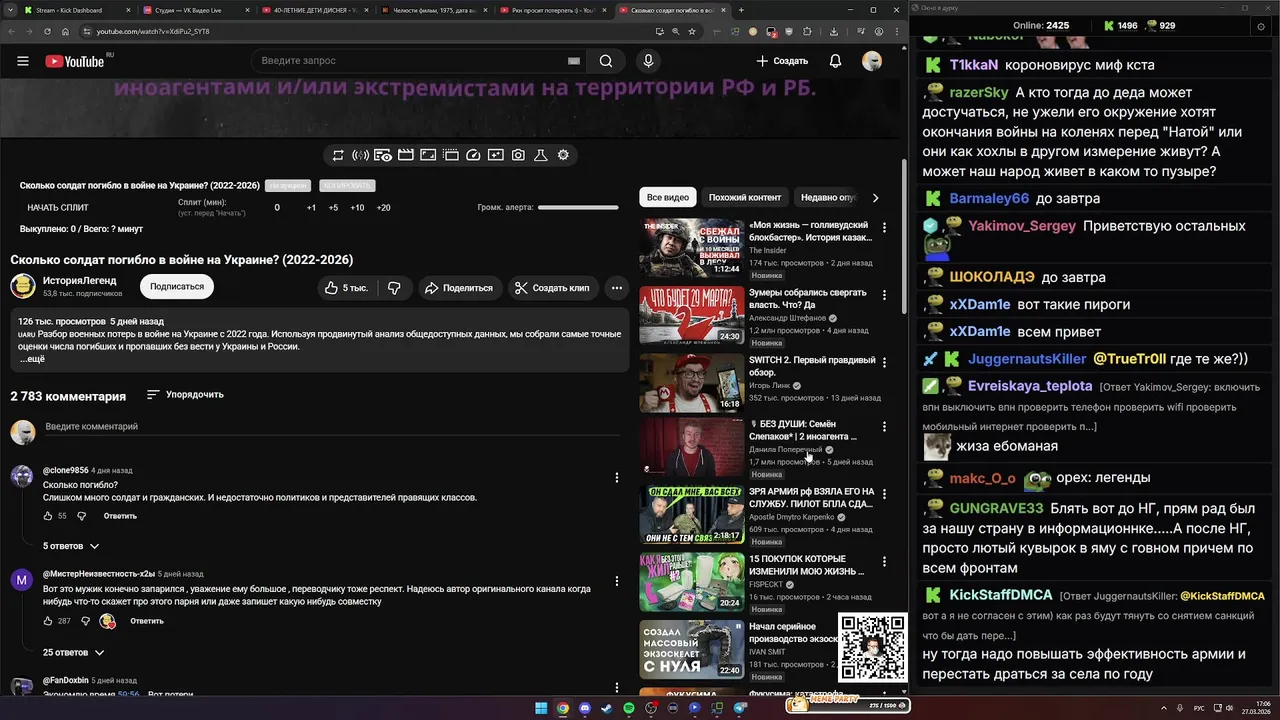
Task: Click the speedometer icon in video toolbar
Action: coord(473,155)
